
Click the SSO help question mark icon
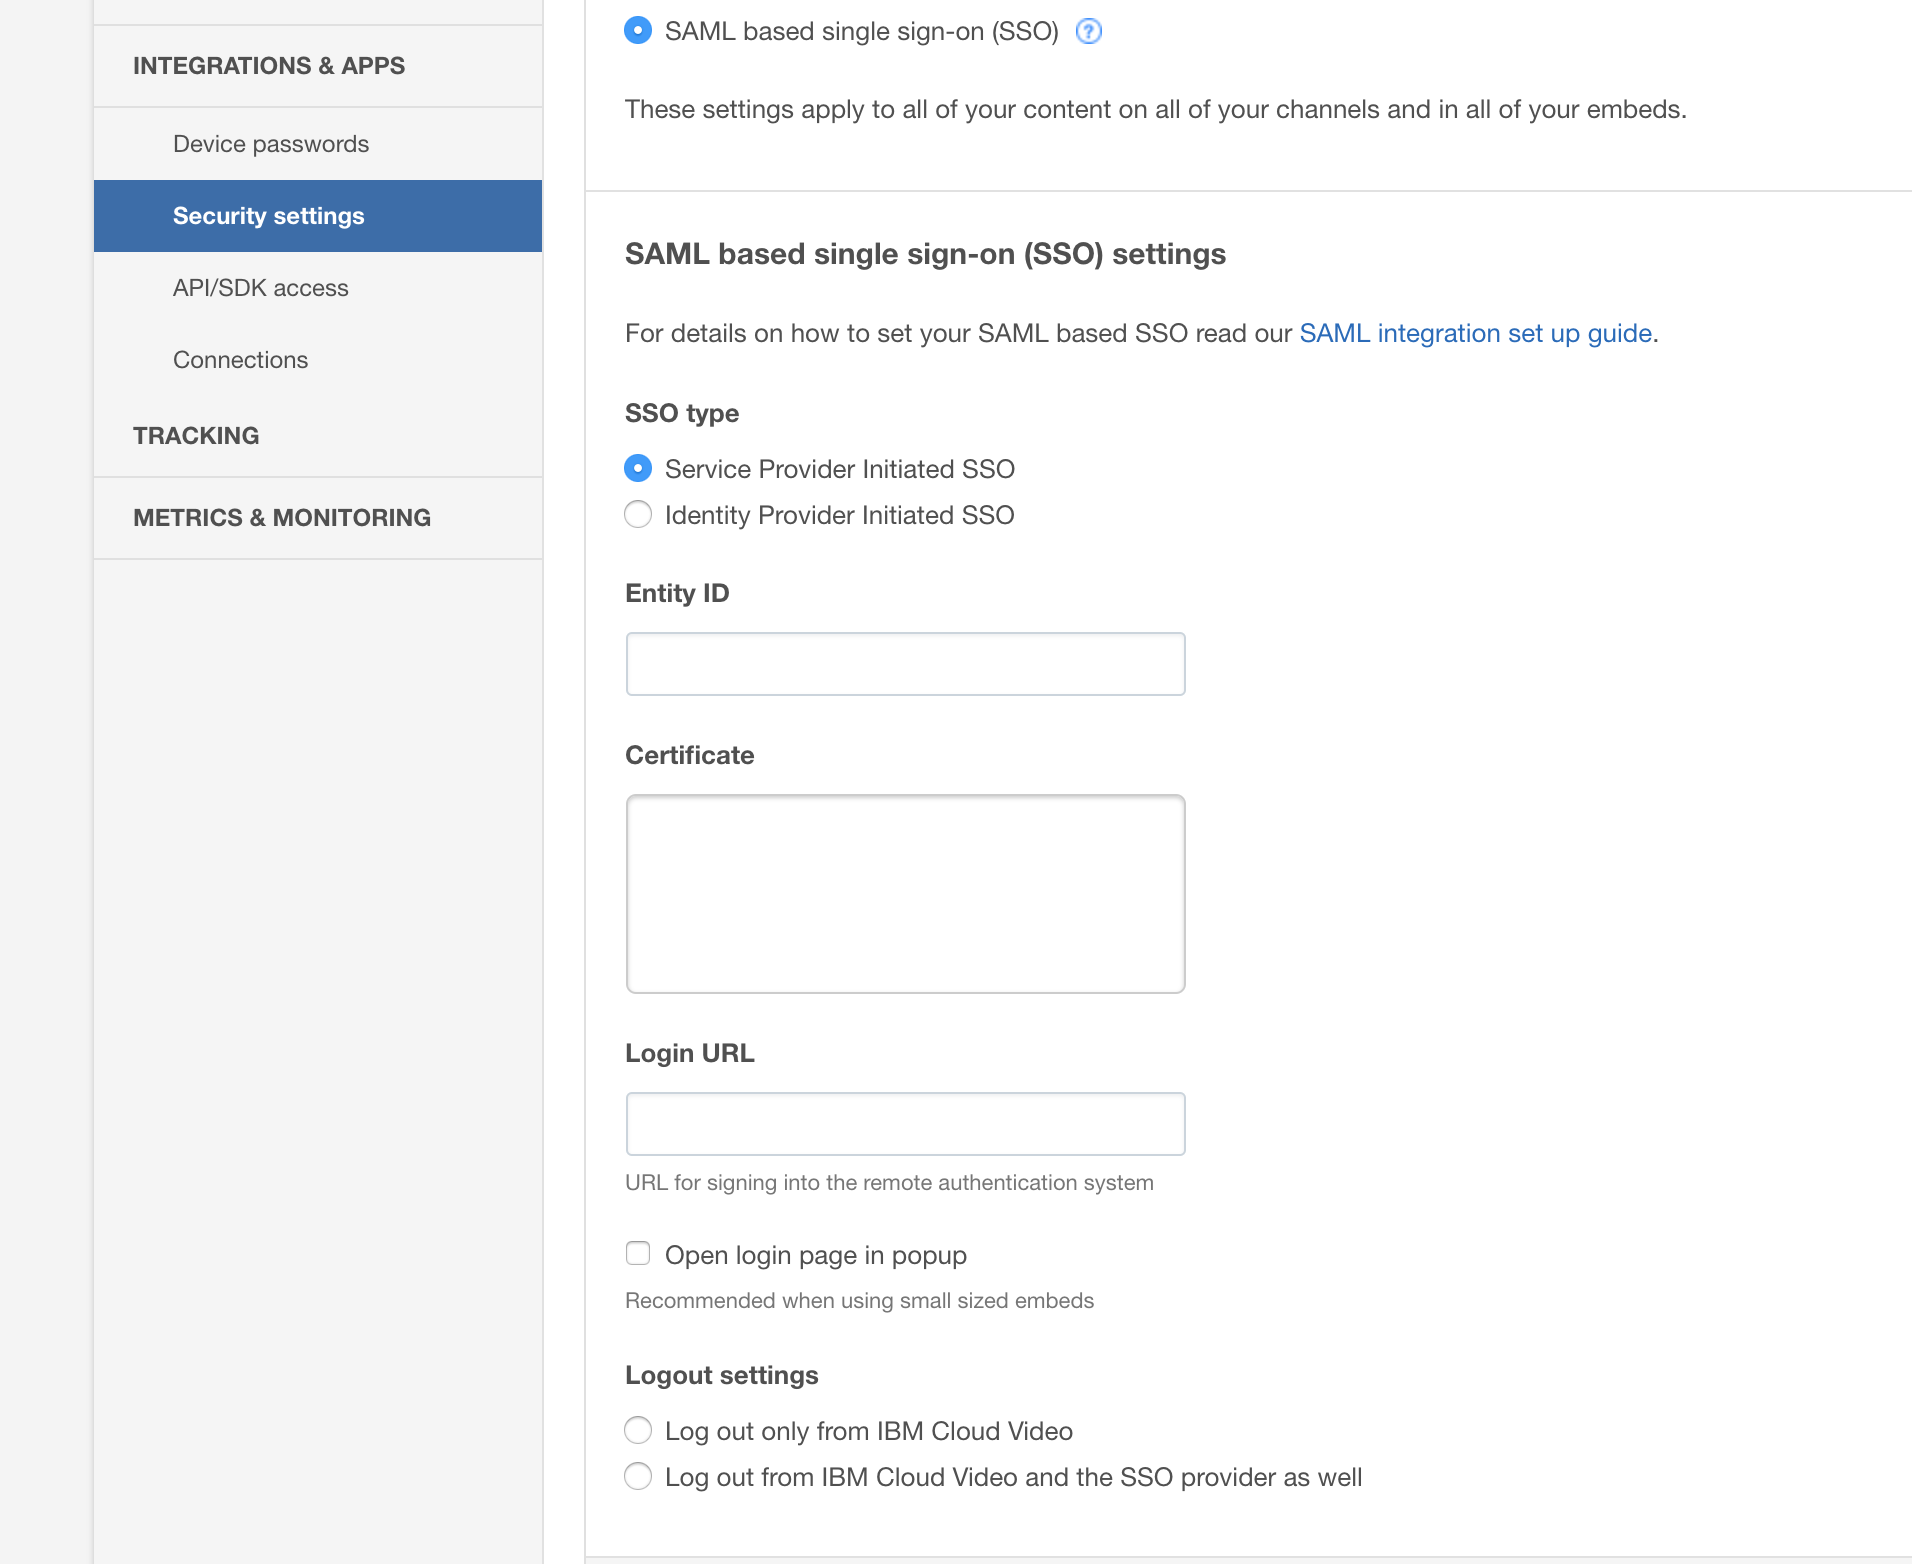click(x=1088, y=32)
